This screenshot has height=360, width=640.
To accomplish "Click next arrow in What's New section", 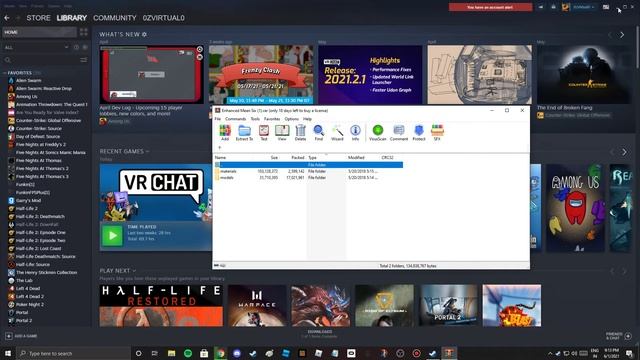I will click(x=622, y=35).
